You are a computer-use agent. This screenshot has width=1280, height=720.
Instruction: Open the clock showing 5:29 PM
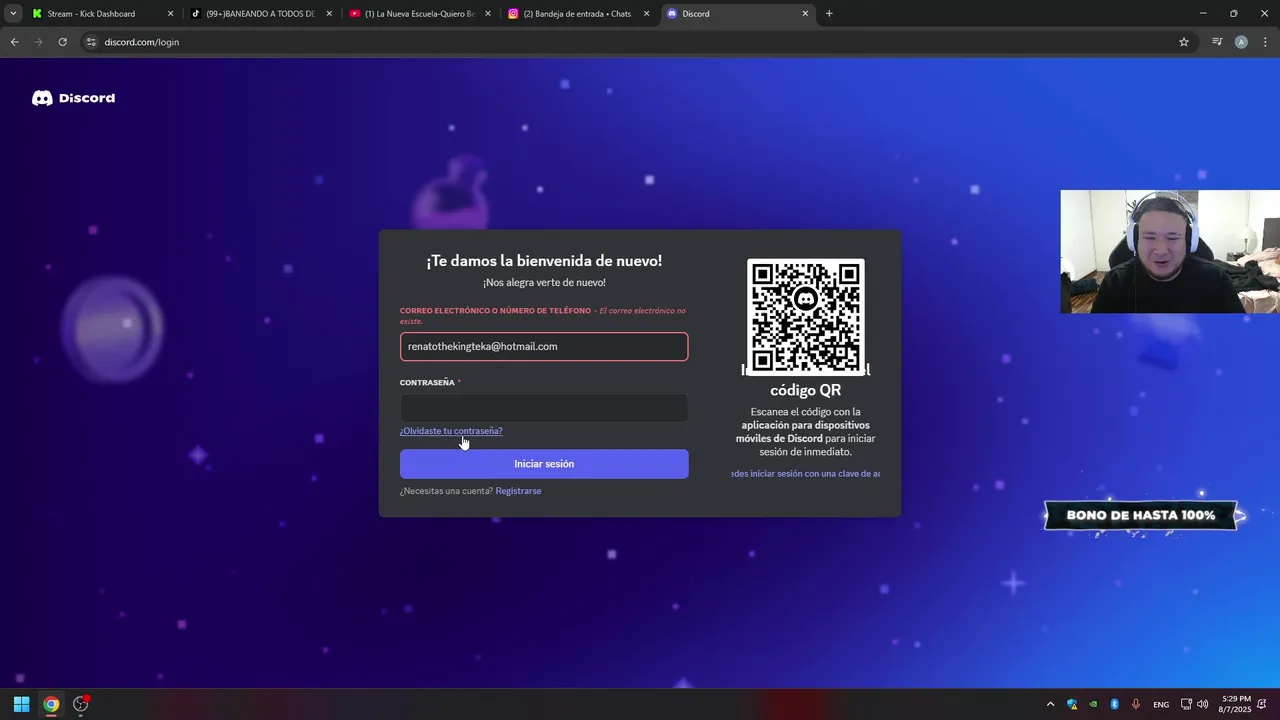click(1236, 704)
